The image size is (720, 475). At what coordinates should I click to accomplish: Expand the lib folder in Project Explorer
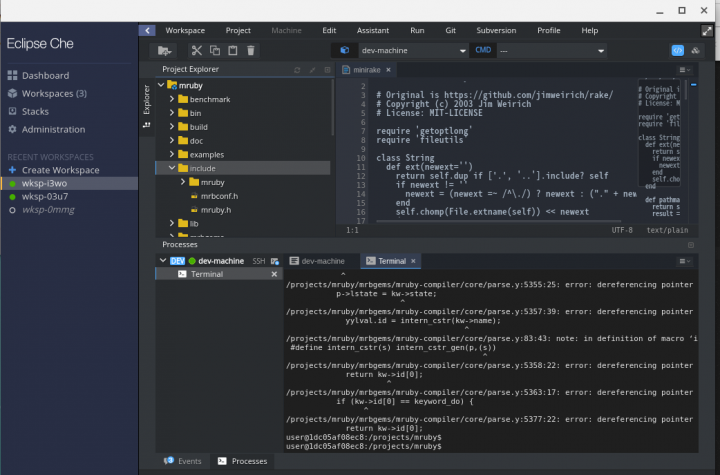(x=172, y=223)
